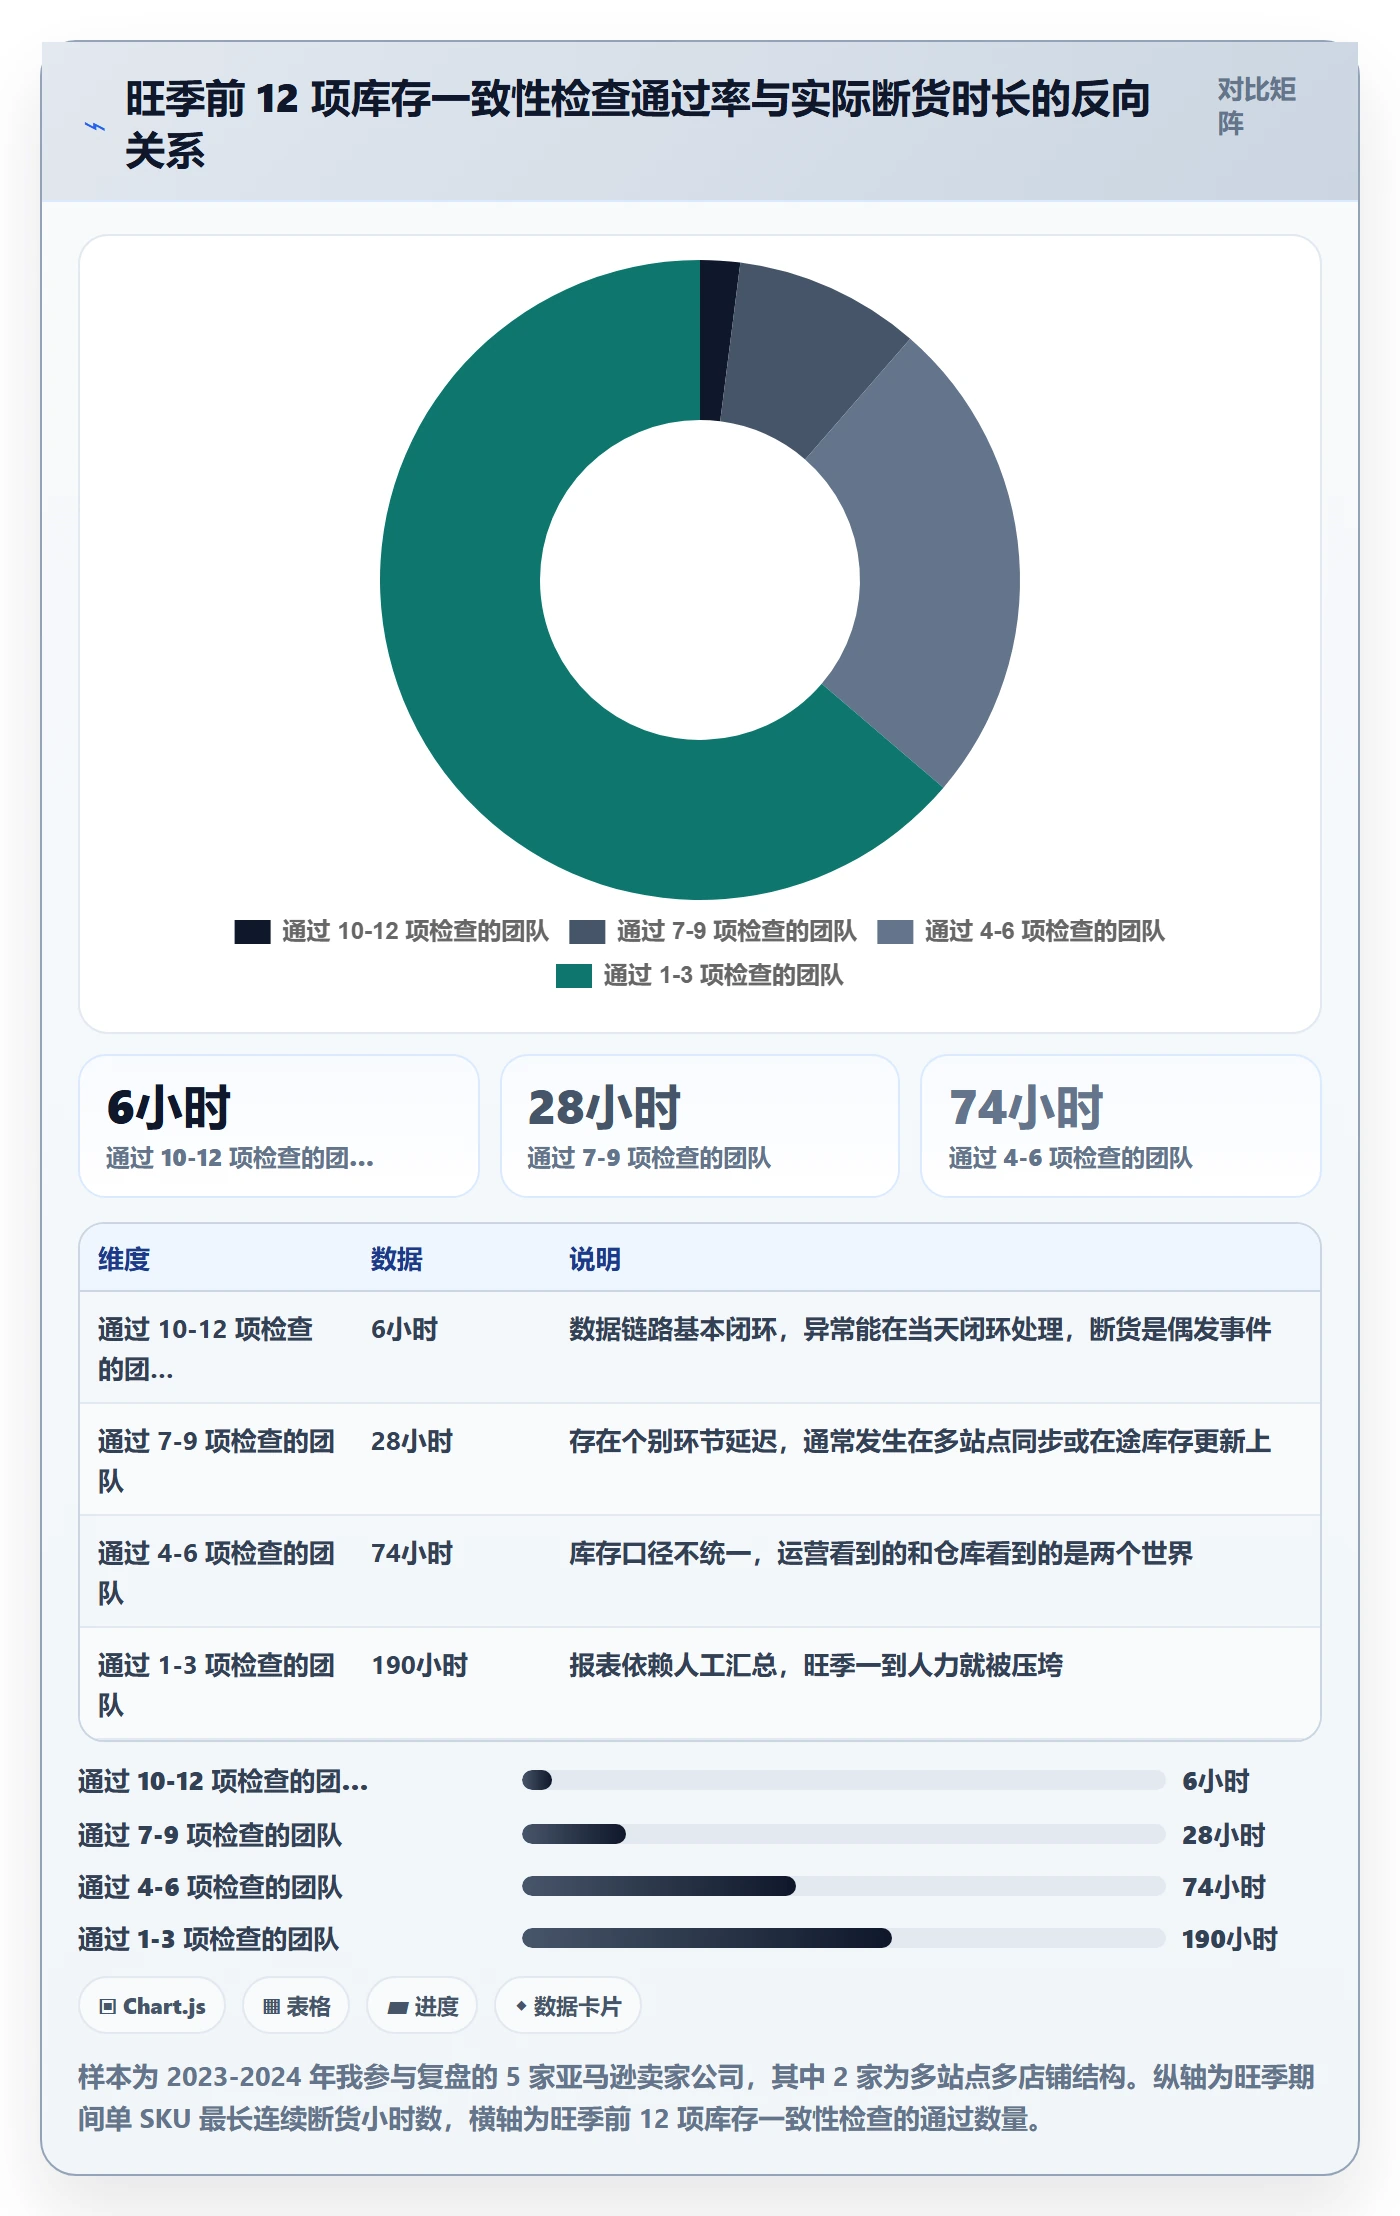Viewport: 1400px width, 2216px height.
Task: Toggle the 通过 1-3 项检查的团队 legend swatch
Action: [x=574, y=976]
